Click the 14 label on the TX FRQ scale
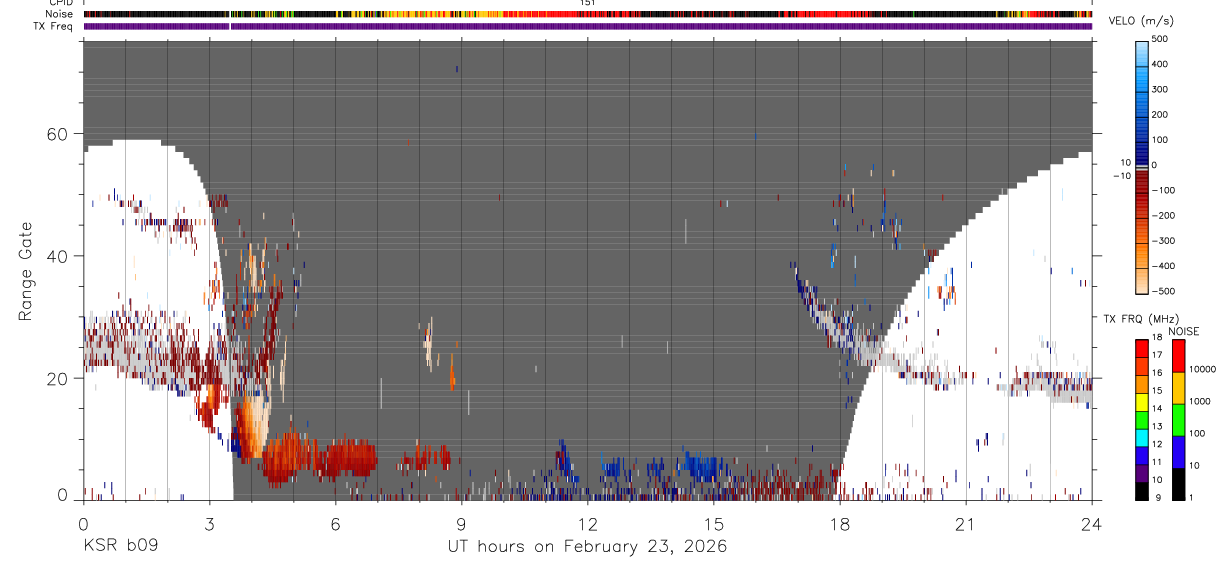Image resolution: width=1228 pixels, height=567 pixels. click(1156, 408)
